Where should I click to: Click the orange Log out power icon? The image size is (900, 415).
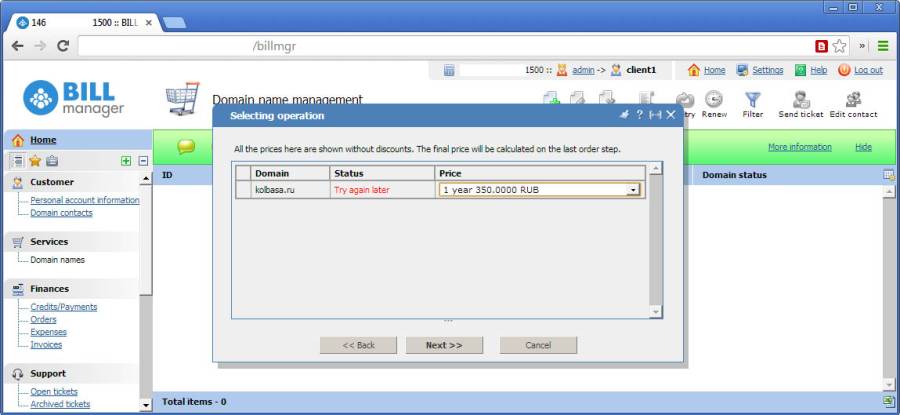(x=844, y=70)
